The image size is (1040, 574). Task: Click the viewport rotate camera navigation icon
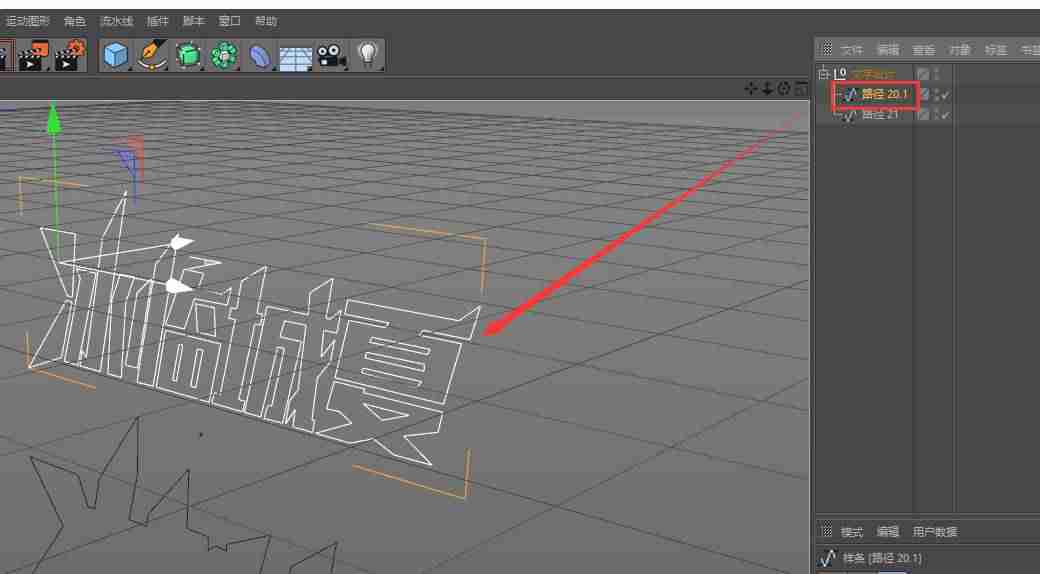point(784,88)
